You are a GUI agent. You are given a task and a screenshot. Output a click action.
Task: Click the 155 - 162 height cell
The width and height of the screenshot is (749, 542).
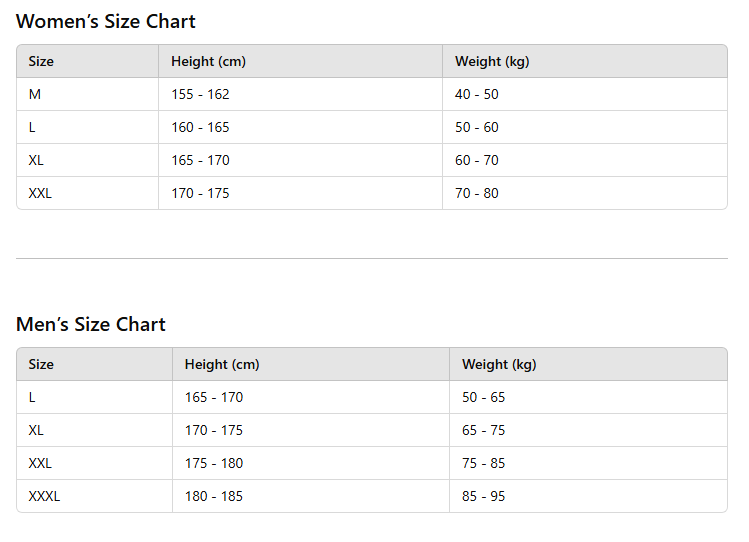[x=200, y=94]
